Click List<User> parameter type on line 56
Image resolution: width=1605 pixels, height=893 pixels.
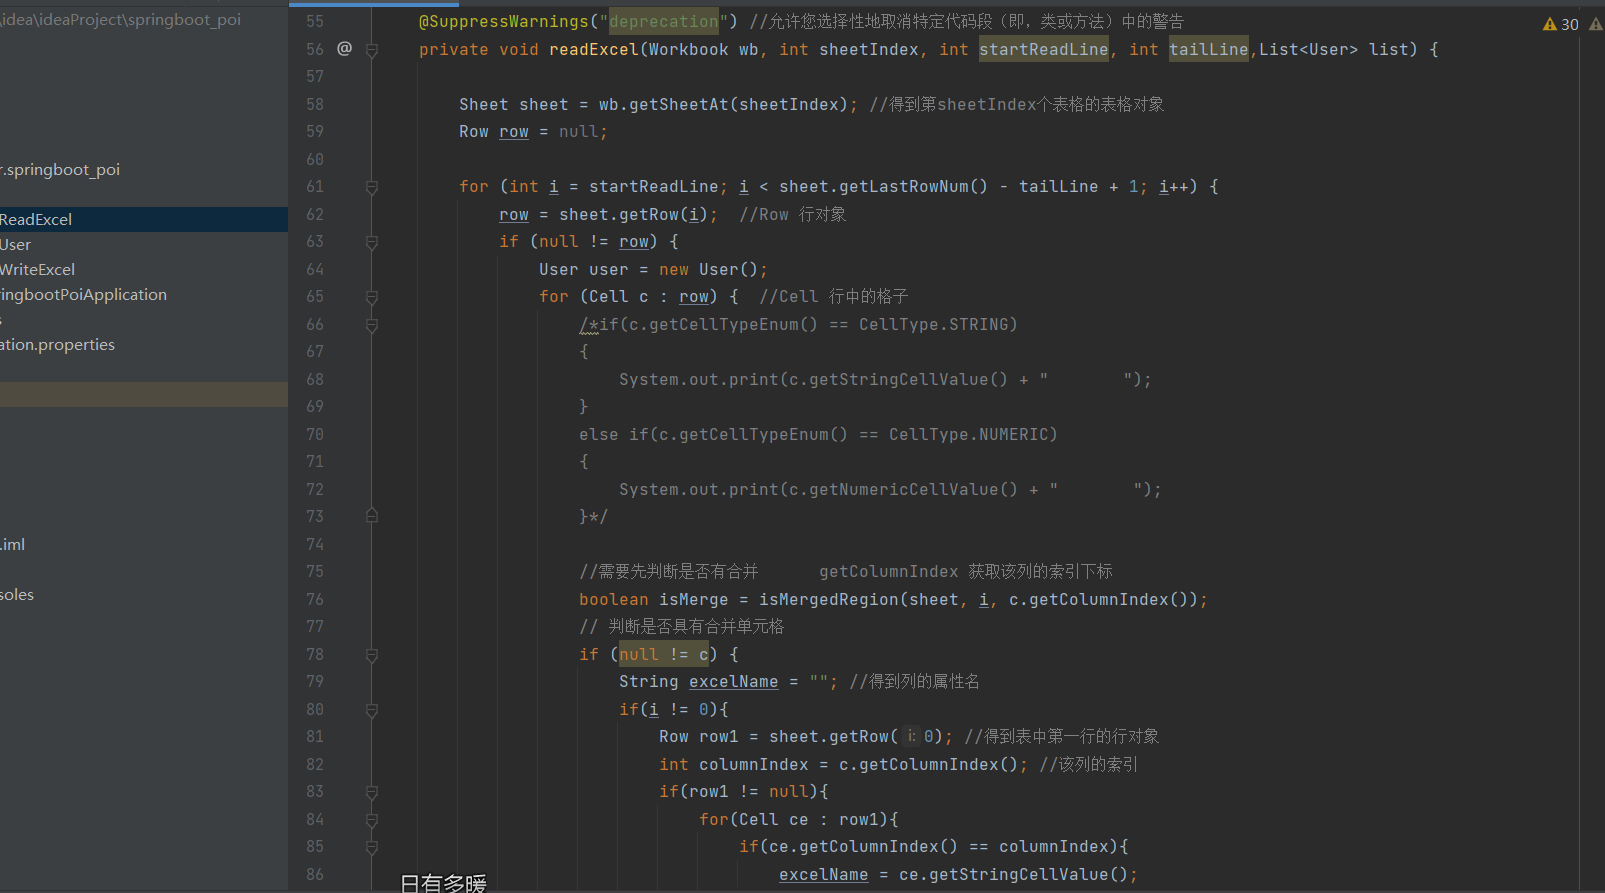tap(1308, 49)
